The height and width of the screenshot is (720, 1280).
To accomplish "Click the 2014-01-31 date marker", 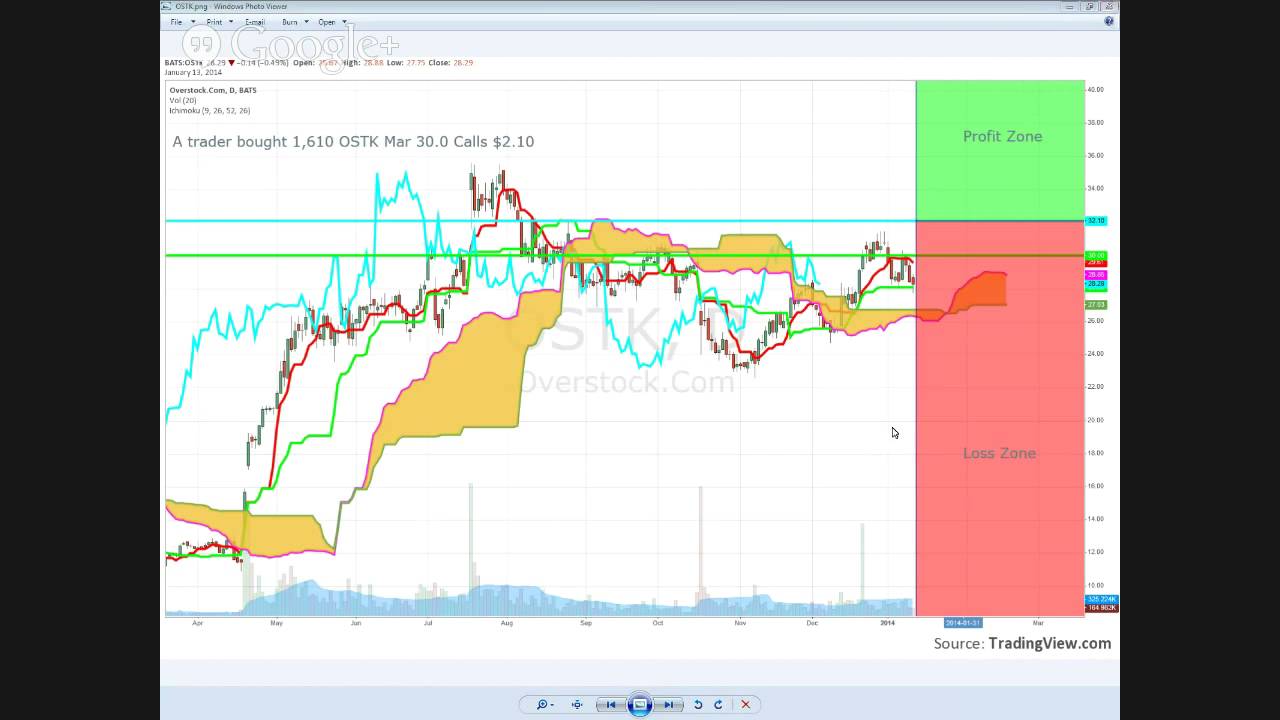I will click(964, 622).
